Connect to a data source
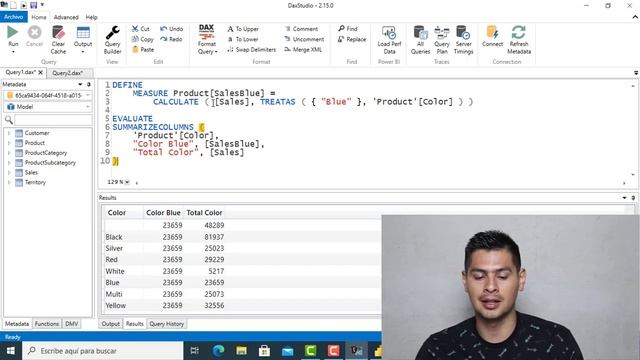 [x=492, y=36]
